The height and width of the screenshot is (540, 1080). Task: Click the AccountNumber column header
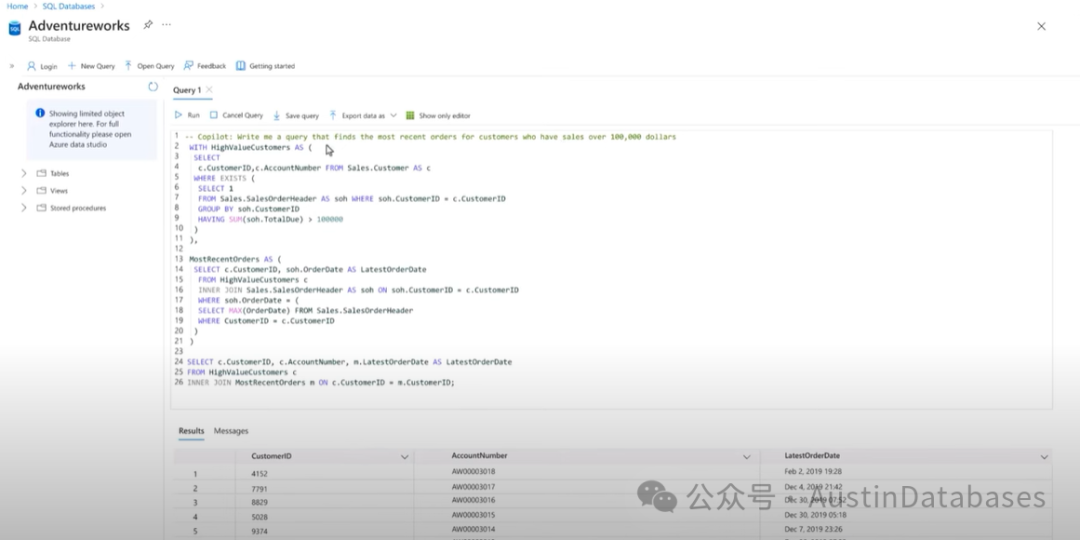pyautogui.click(x=479, y=455)
